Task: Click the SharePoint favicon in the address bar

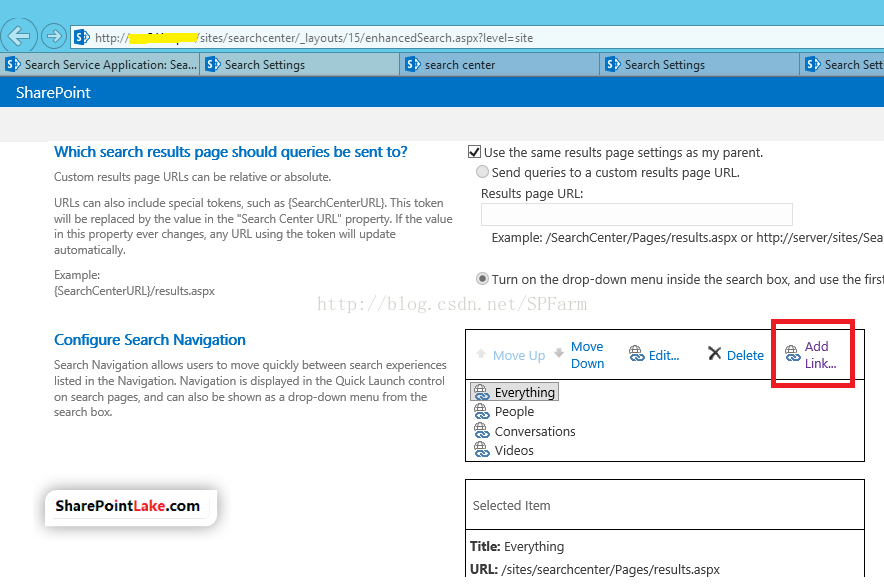Action: tap(82, 37)
